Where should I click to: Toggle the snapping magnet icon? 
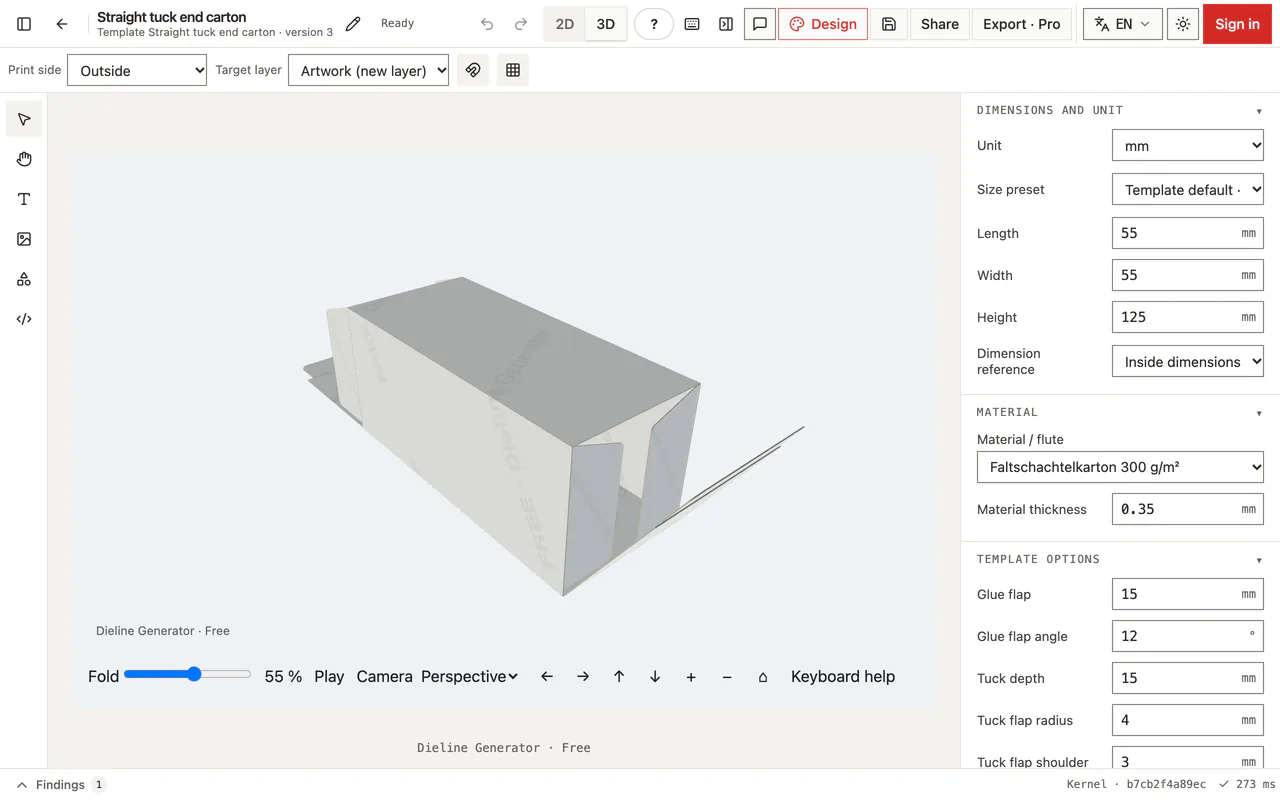coord(473,70)
